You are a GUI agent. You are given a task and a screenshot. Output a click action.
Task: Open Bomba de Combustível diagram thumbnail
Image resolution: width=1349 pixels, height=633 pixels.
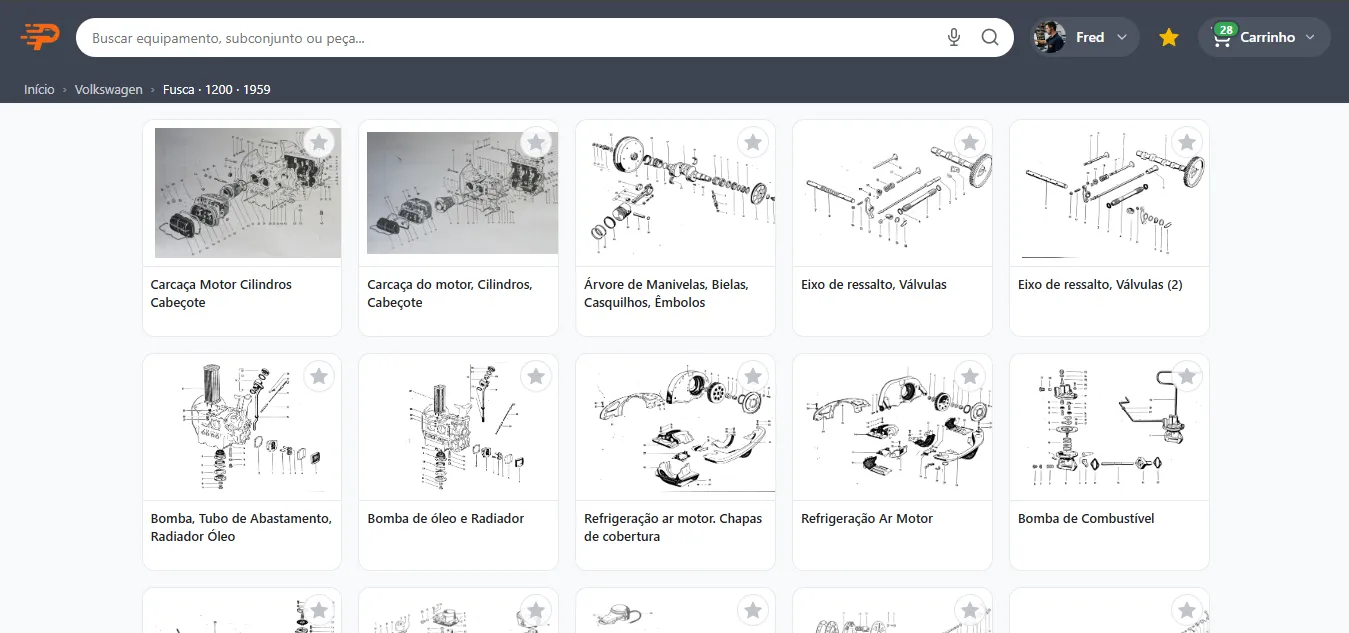(x=1109, y=427)
